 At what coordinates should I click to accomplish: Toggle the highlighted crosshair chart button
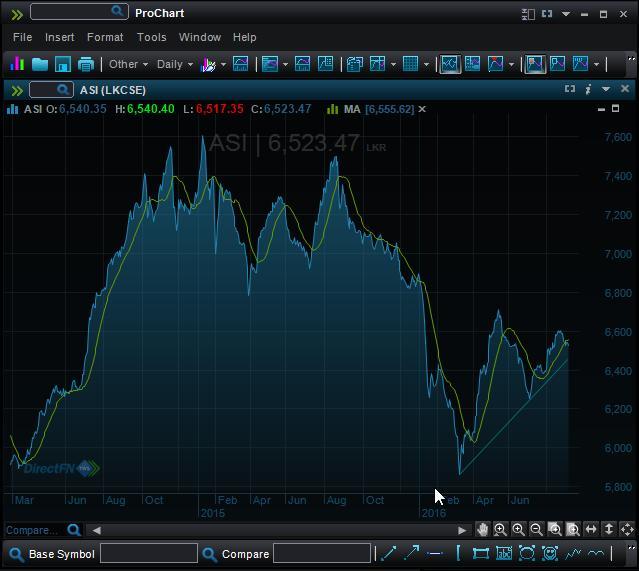click(x=535, y=64)
